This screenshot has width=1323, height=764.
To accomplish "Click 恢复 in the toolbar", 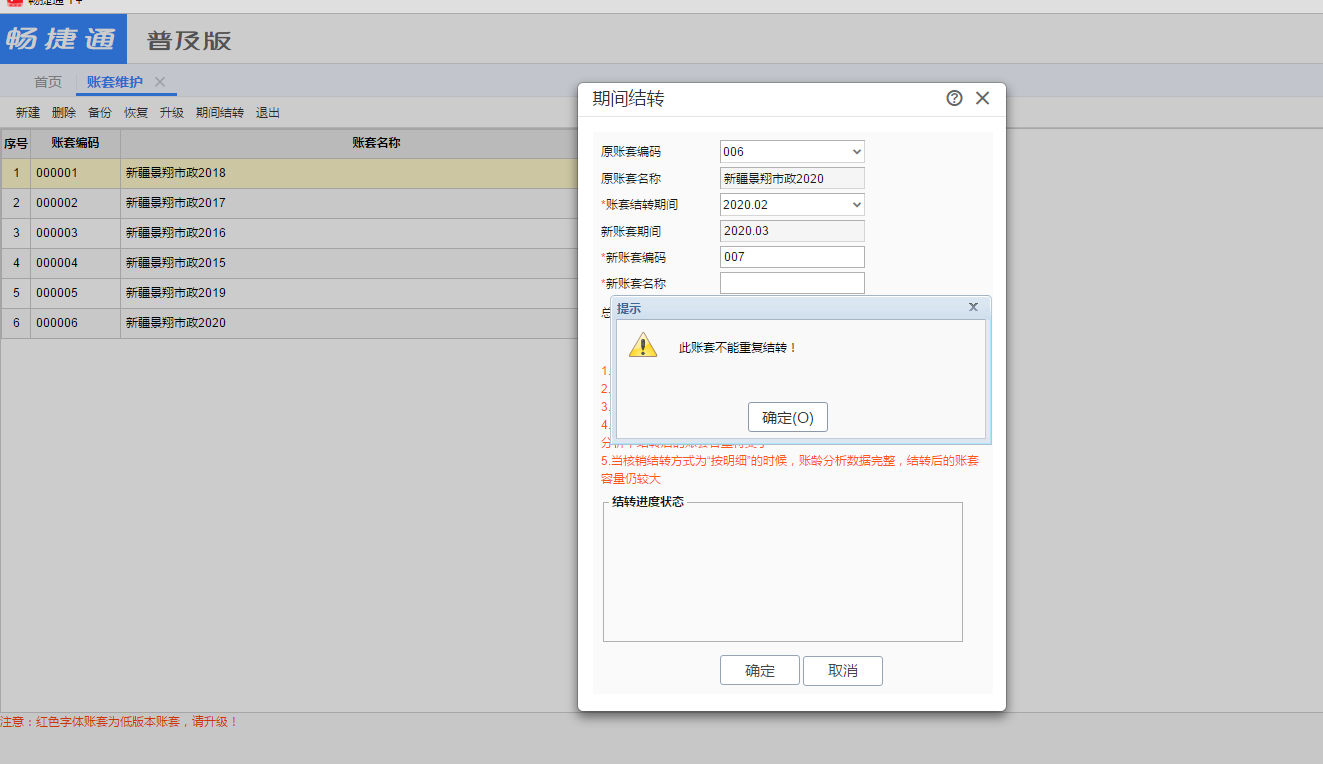I will click(x=136, y=113).
